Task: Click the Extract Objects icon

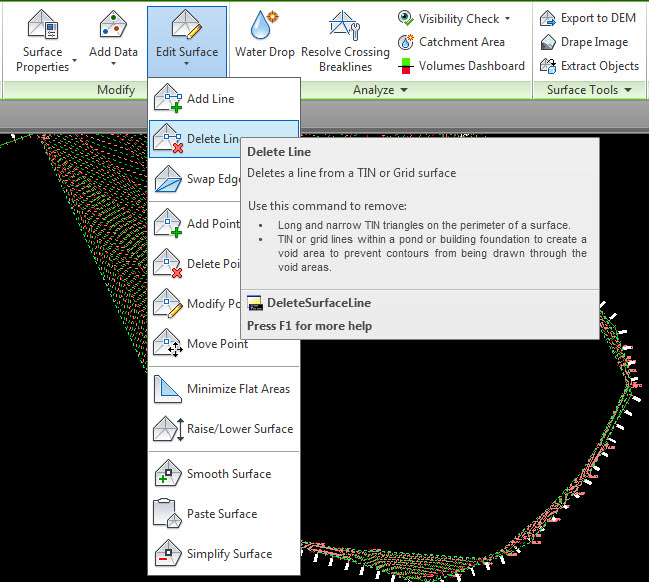Action: [x=548, y=66]
